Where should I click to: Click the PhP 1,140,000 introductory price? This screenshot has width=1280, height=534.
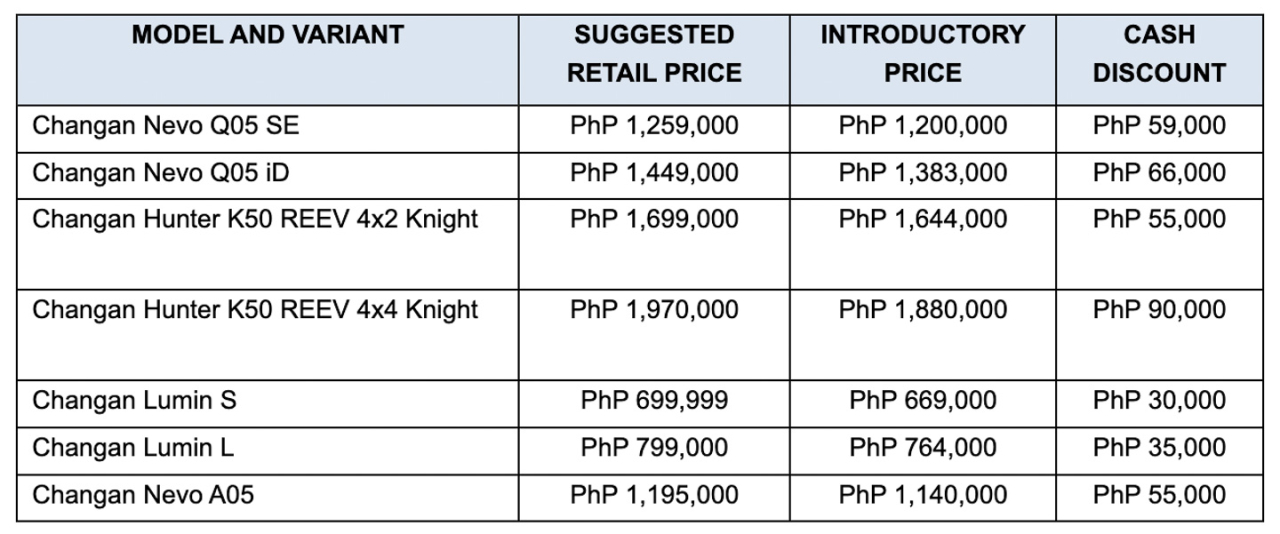coord(922,494)
